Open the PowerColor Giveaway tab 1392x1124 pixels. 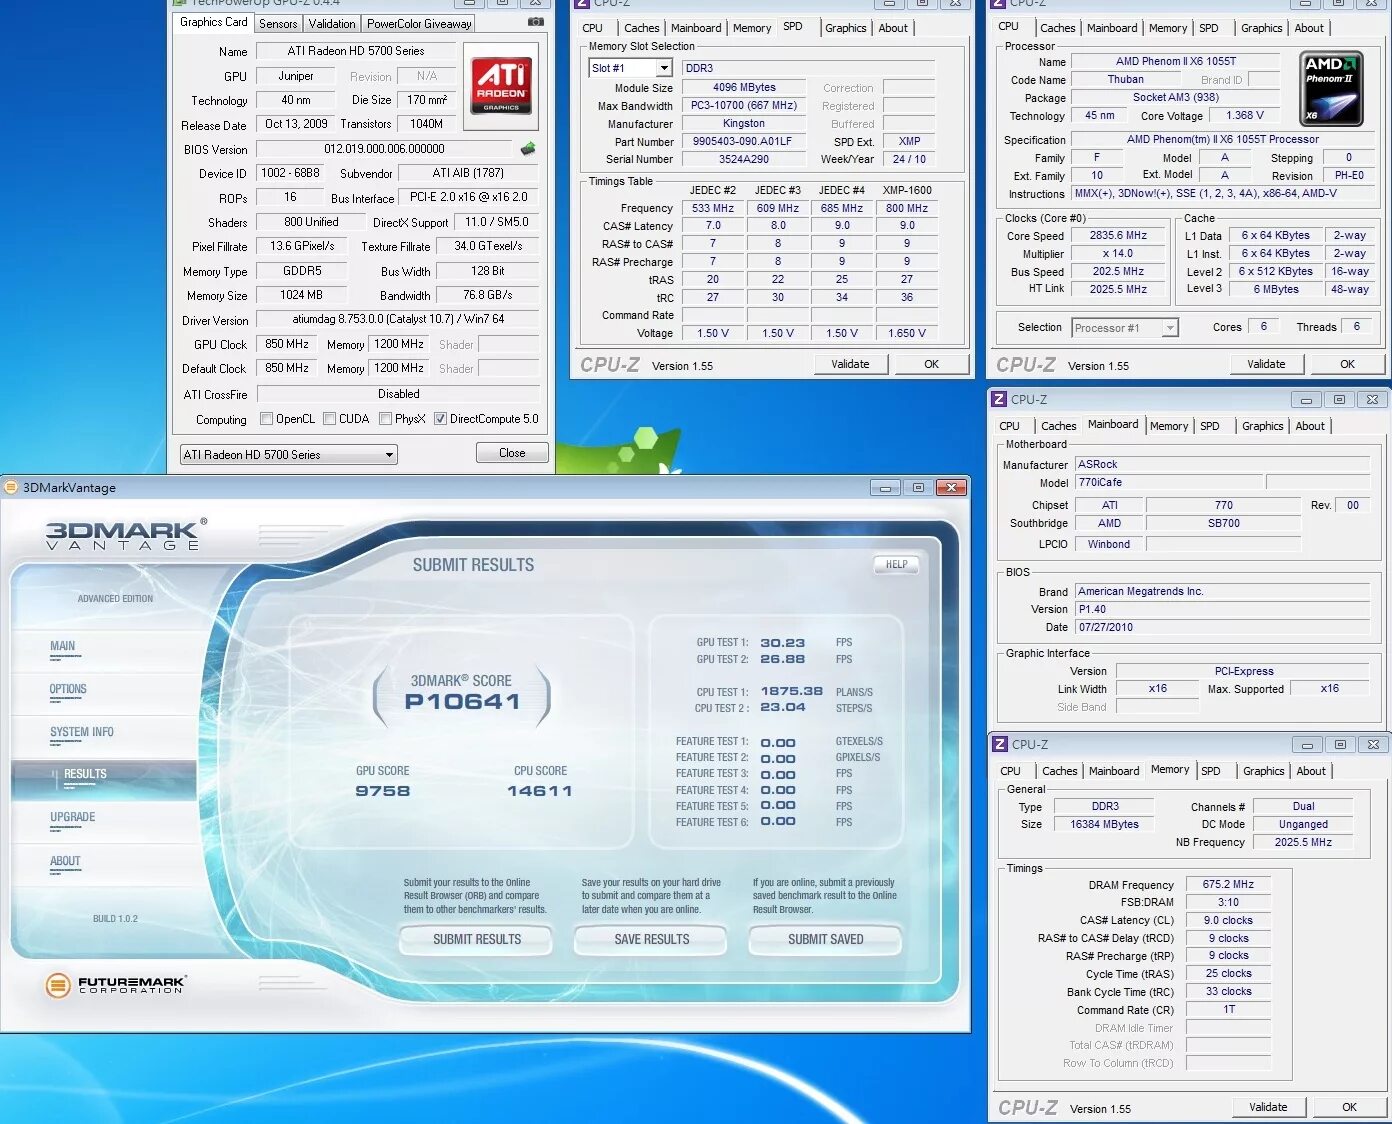coord(419,24)
